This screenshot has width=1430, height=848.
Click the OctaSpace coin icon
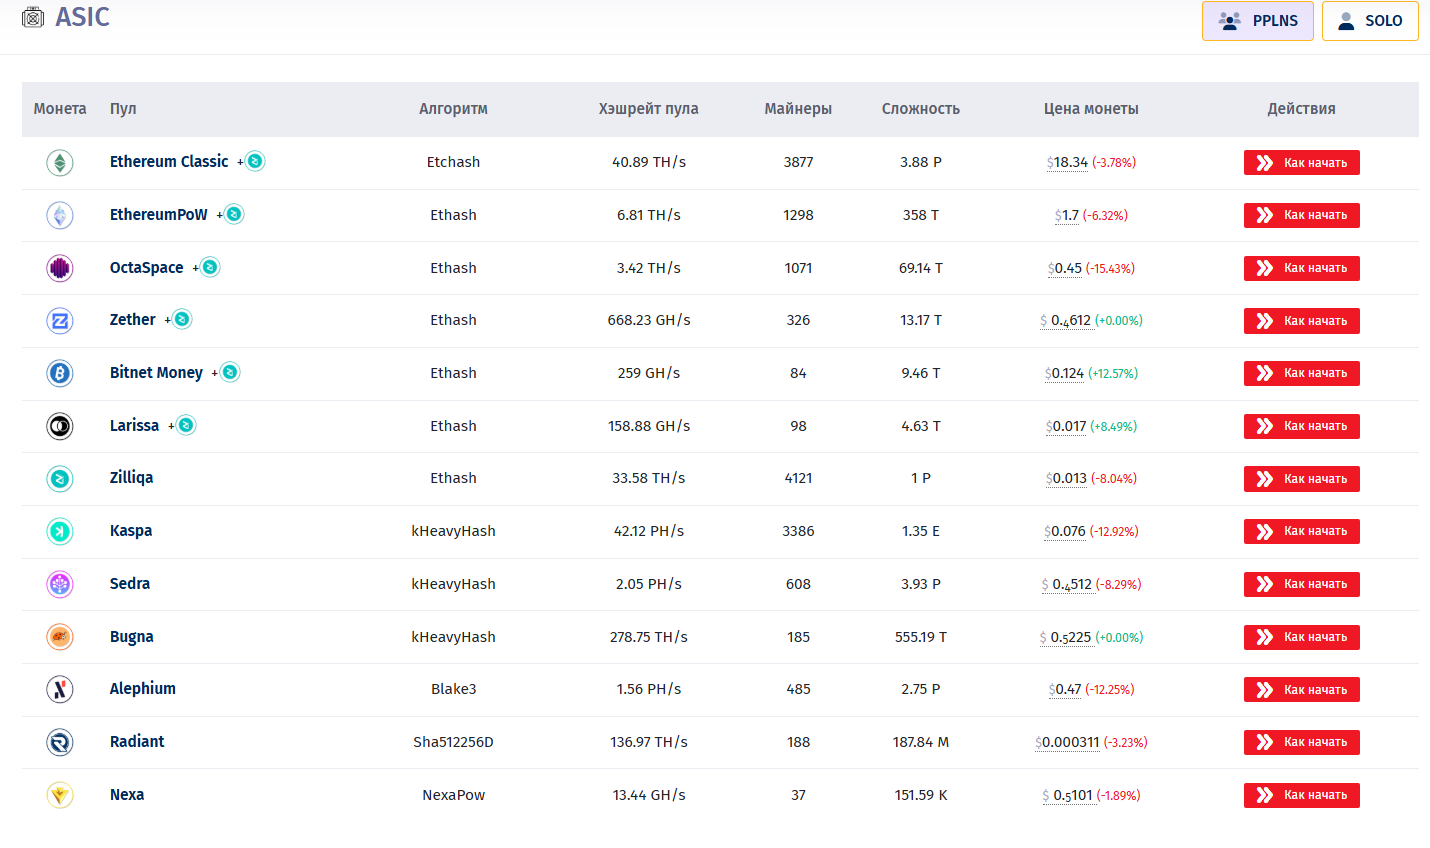click(60, 268)
